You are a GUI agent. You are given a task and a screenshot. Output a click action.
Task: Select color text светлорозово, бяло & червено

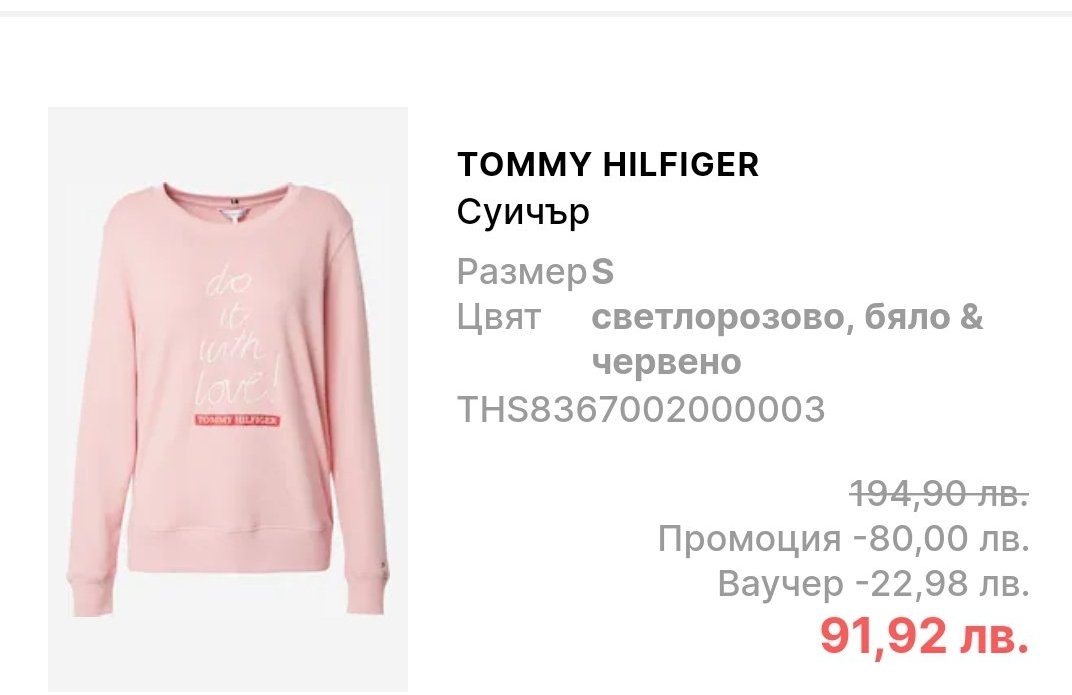click(787, 339)
